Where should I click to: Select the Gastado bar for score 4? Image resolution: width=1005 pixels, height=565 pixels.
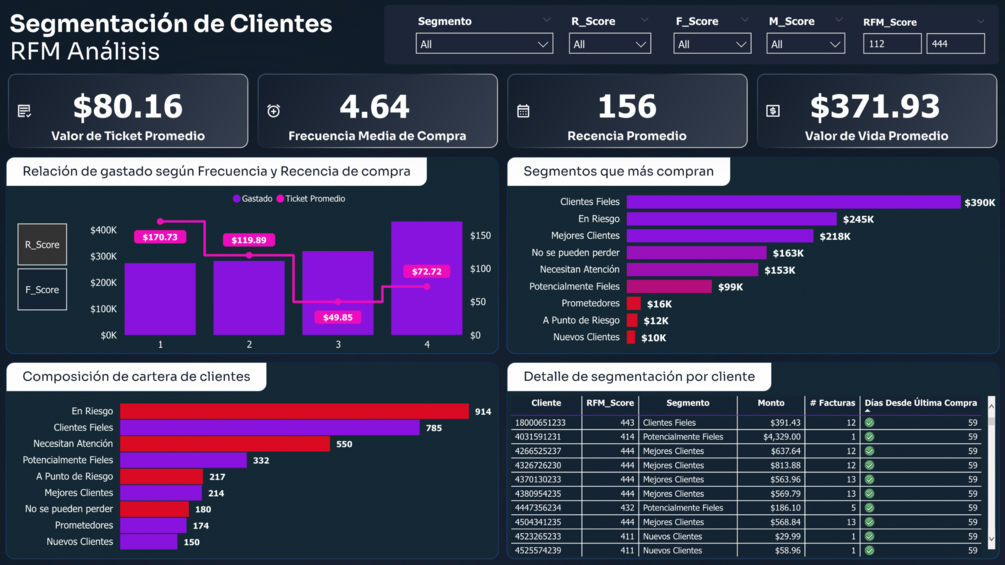[427, 278]
